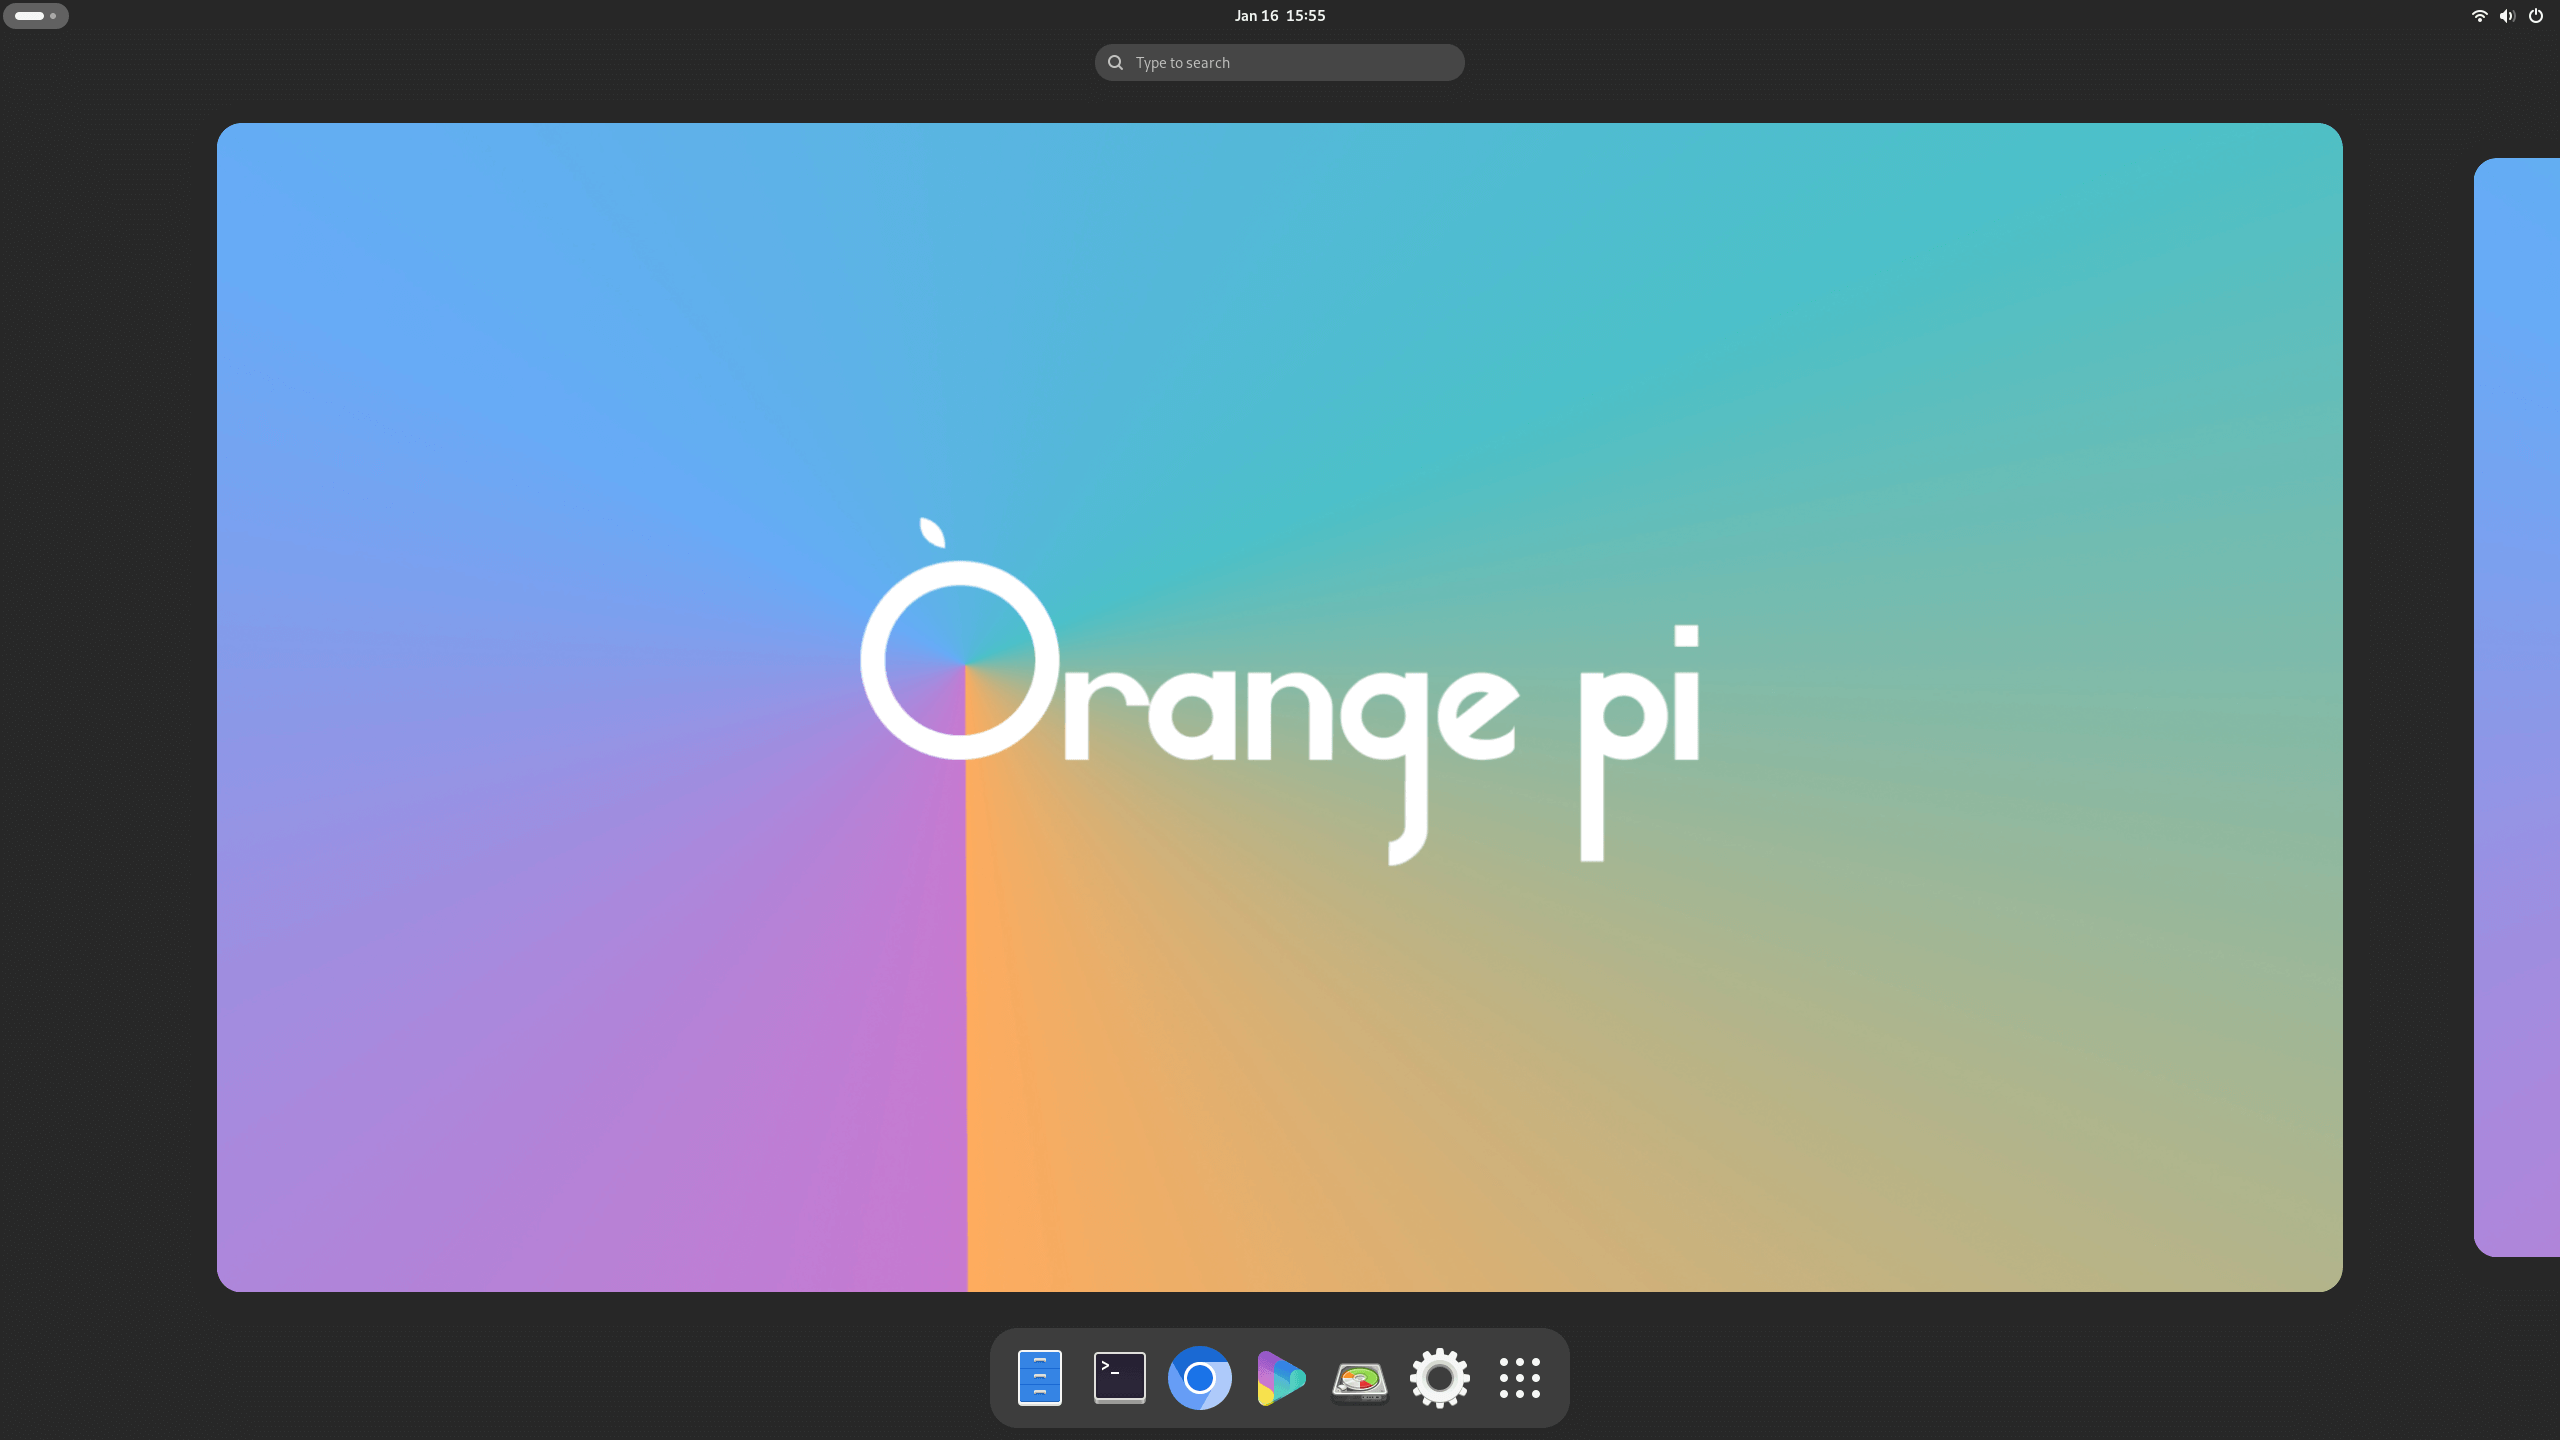This screenshot has height=1440, width=2560.
Task: Click the Jan 16 date to open calendar
Action: tap(1254, 15)
